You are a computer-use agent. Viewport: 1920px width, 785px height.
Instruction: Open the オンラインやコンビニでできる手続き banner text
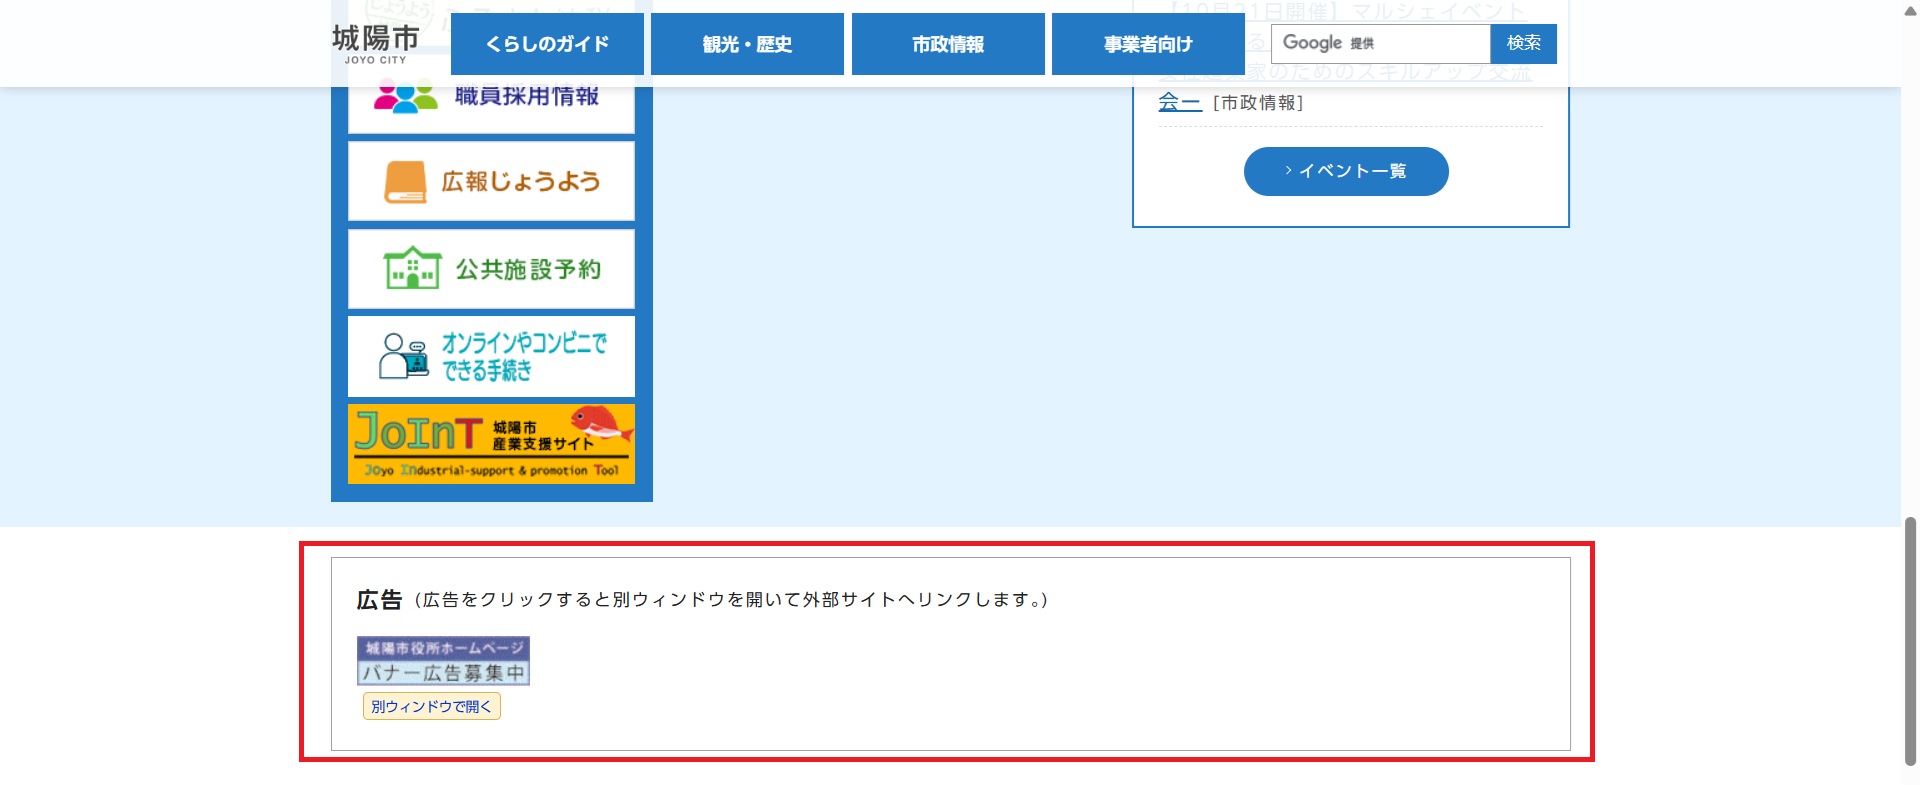[524, 357]
